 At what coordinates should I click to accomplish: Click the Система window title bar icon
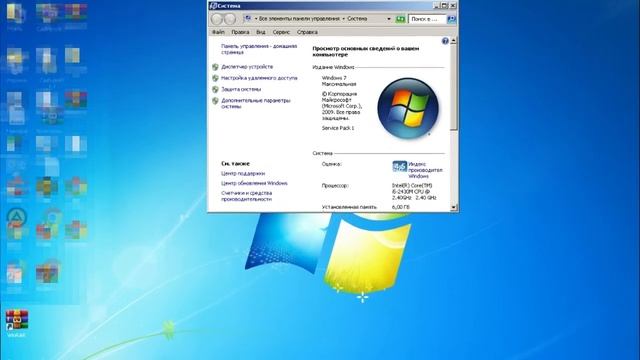pyautogui.click(x=213, y=6)
